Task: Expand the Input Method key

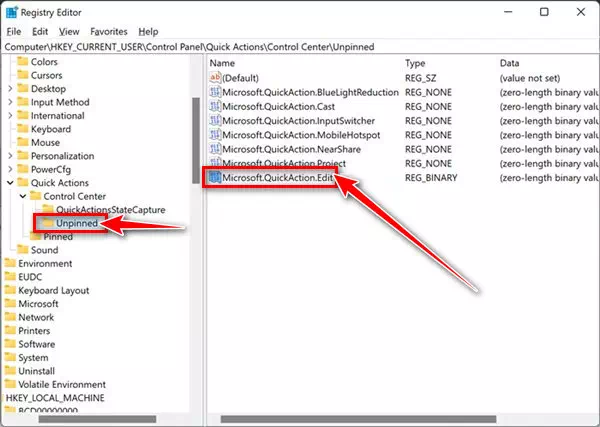Action: tap(10, 102)
